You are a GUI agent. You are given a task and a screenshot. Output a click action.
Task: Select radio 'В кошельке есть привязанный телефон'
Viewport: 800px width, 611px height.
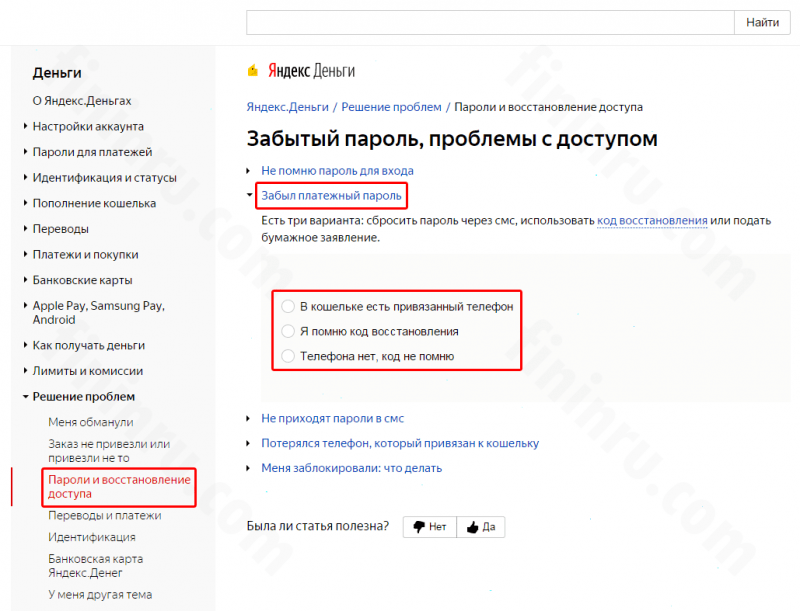tap(288, 307)
